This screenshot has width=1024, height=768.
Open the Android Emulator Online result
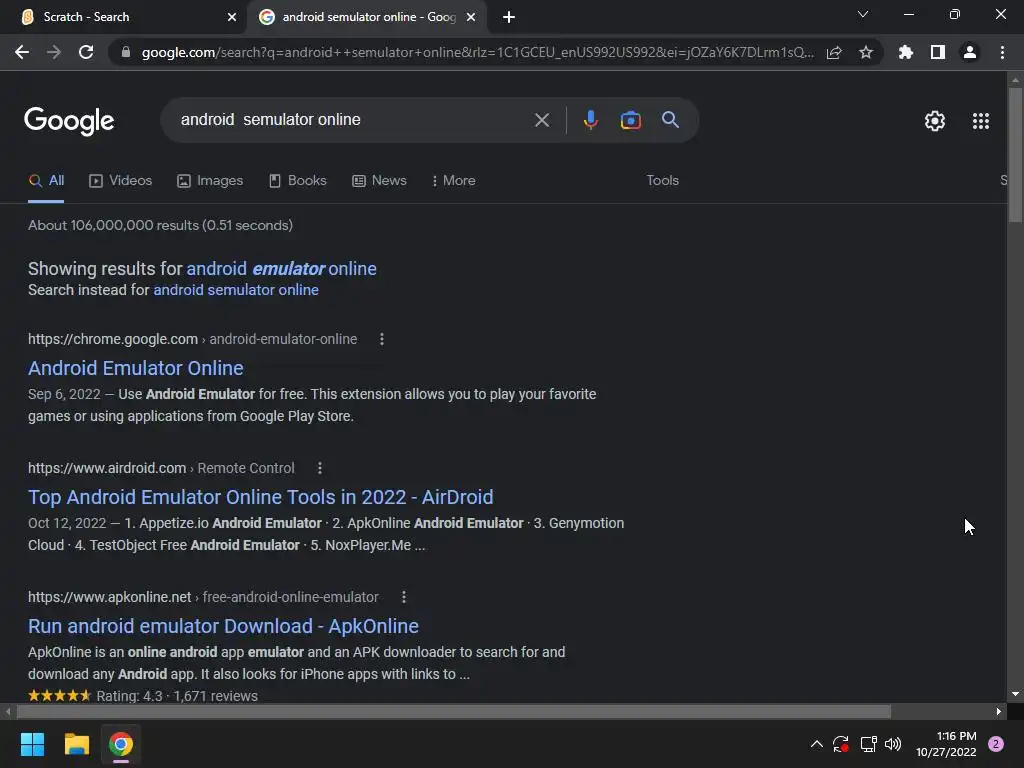[136, 368]
